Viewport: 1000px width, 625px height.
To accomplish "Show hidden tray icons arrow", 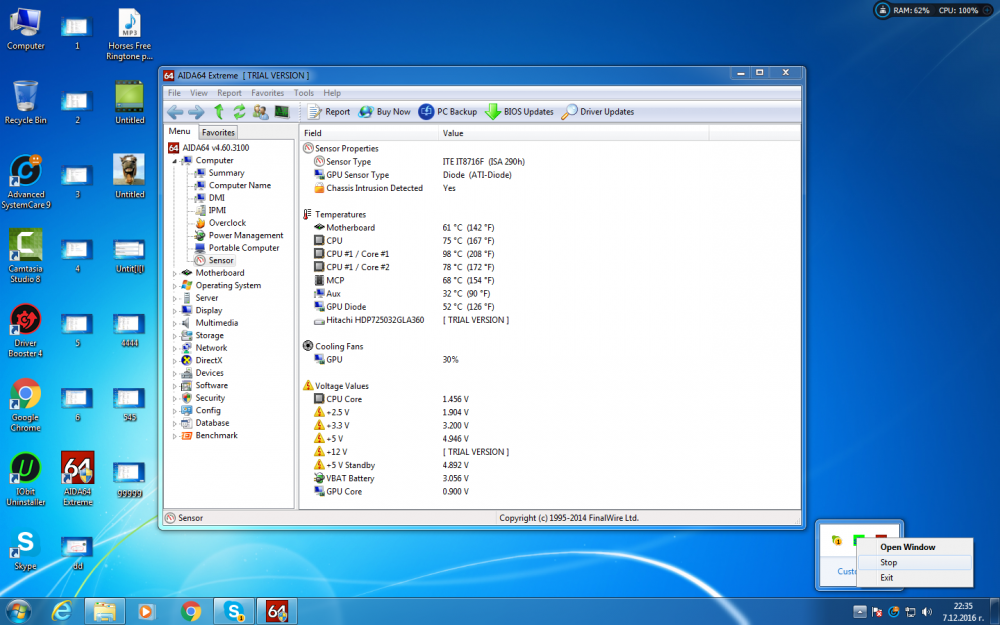I will point(860,612).
